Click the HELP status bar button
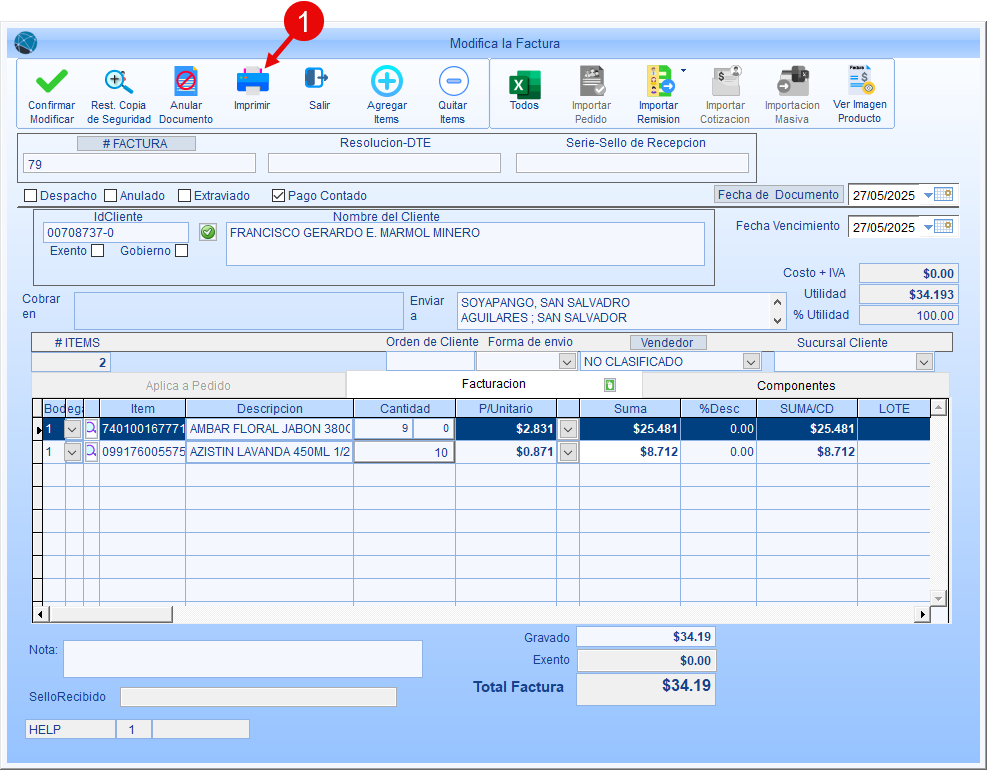Image resolution: width=987 pixels, height=770 pixels. point(70,729)
